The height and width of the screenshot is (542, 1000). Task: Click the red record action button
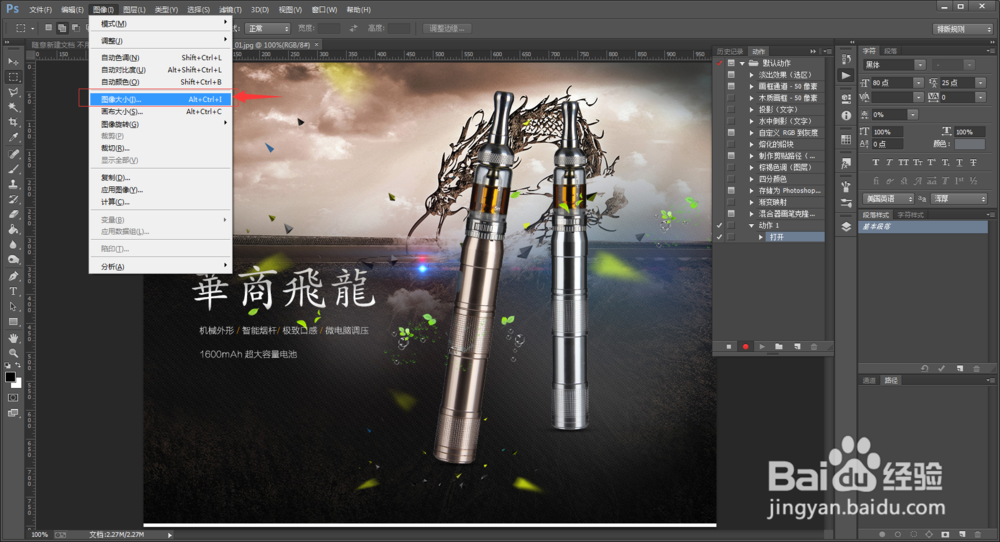(745, 347)
